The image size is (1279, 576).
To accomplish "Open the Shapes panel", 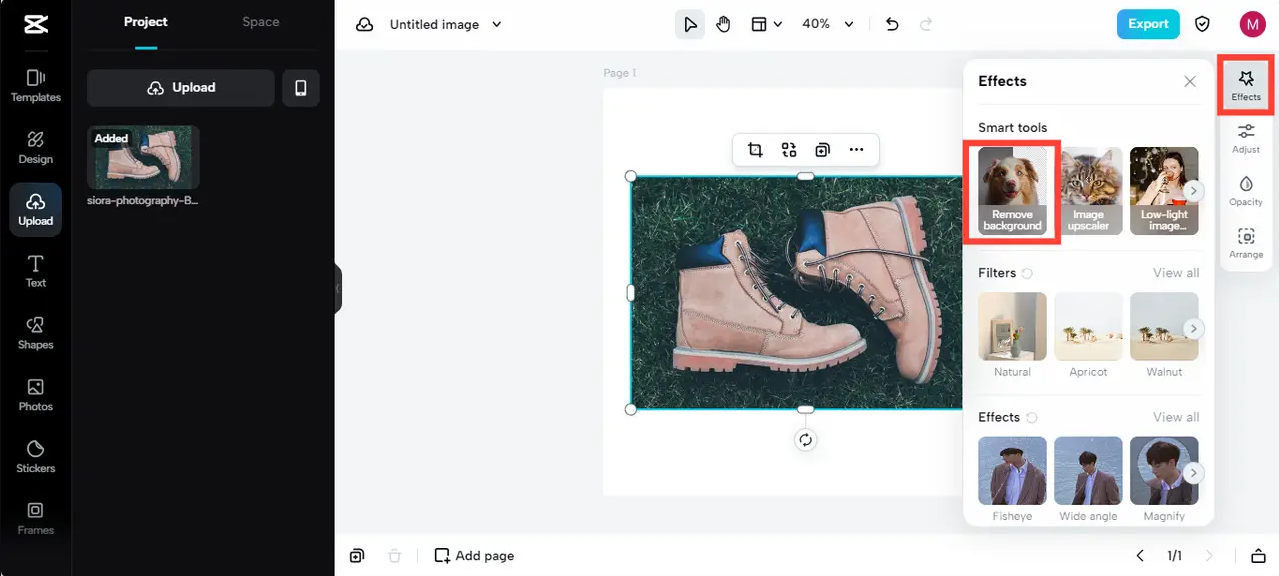I will tap(35, 333).
